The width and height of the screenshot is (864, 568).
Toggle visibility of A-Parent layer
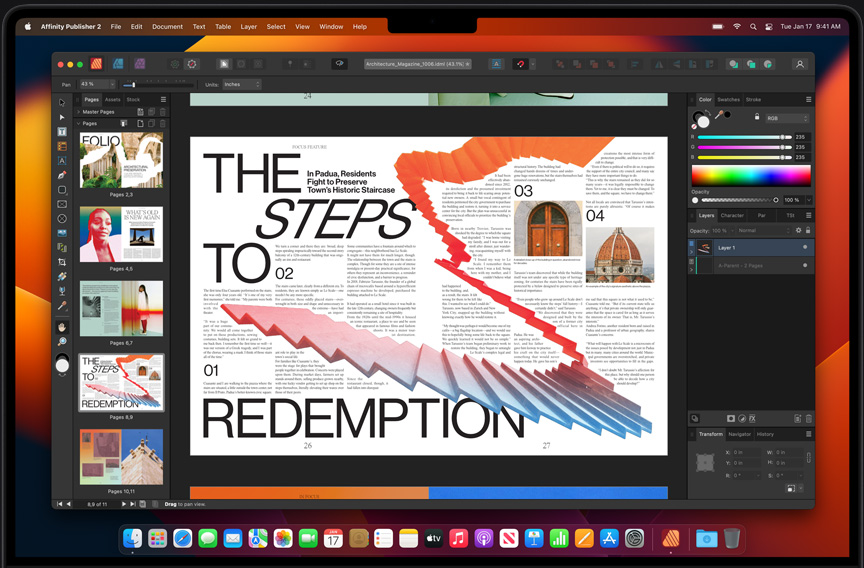coord(804,265)
